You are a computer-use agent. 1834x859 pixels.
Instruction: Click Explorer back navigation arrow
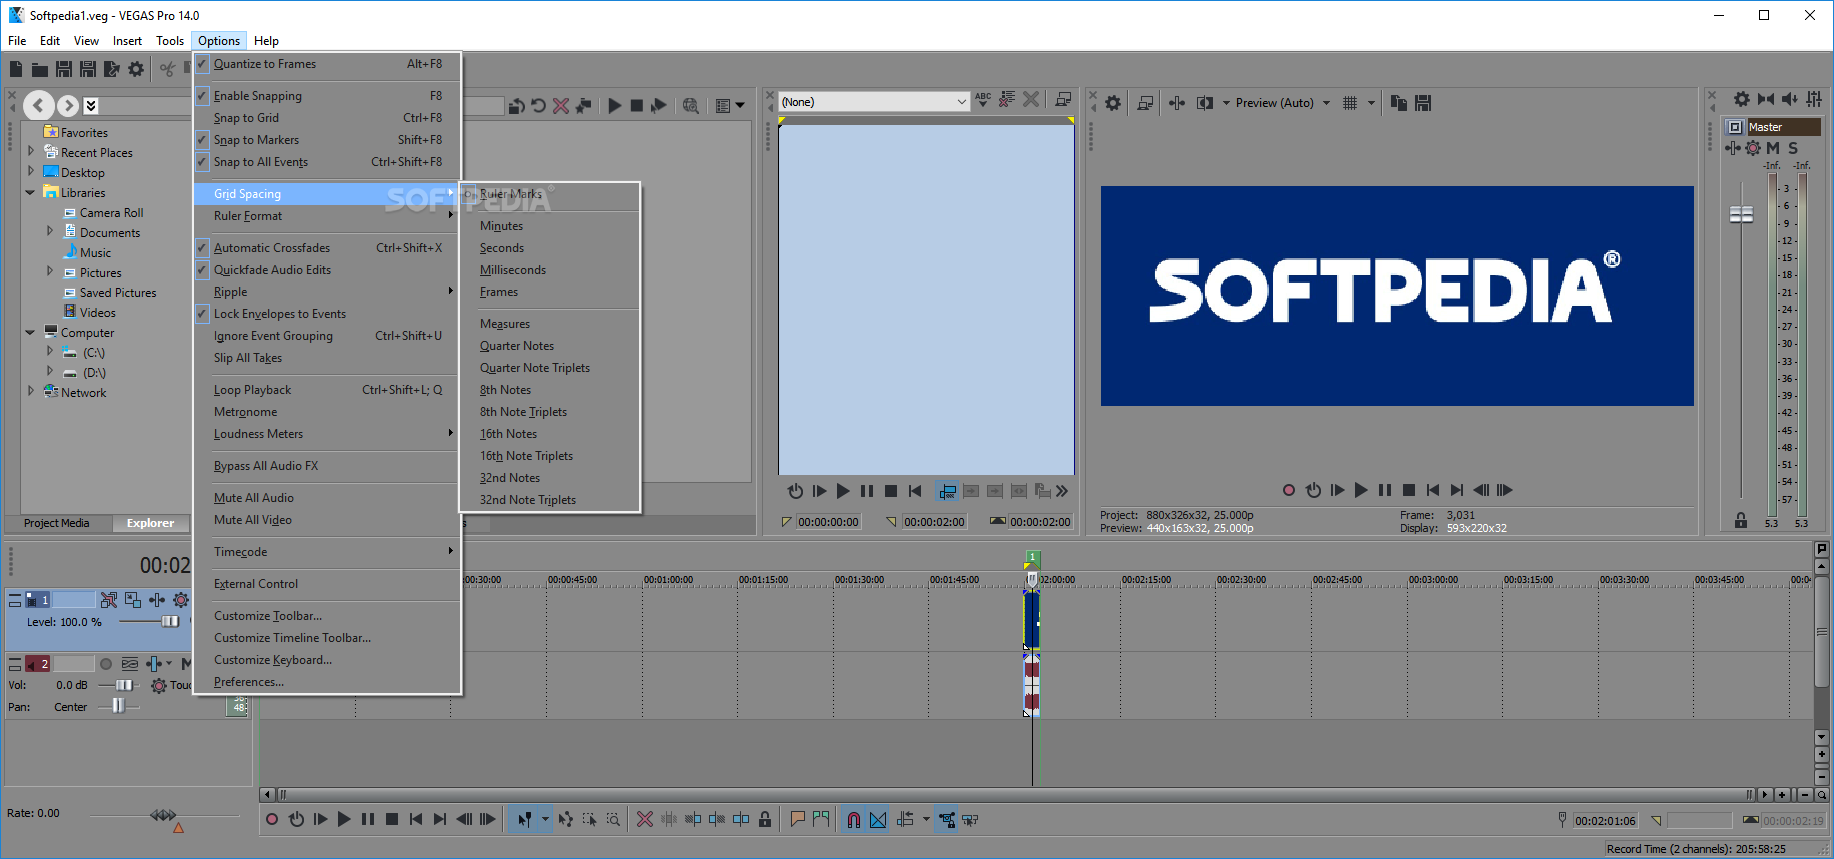pos(38,104)
